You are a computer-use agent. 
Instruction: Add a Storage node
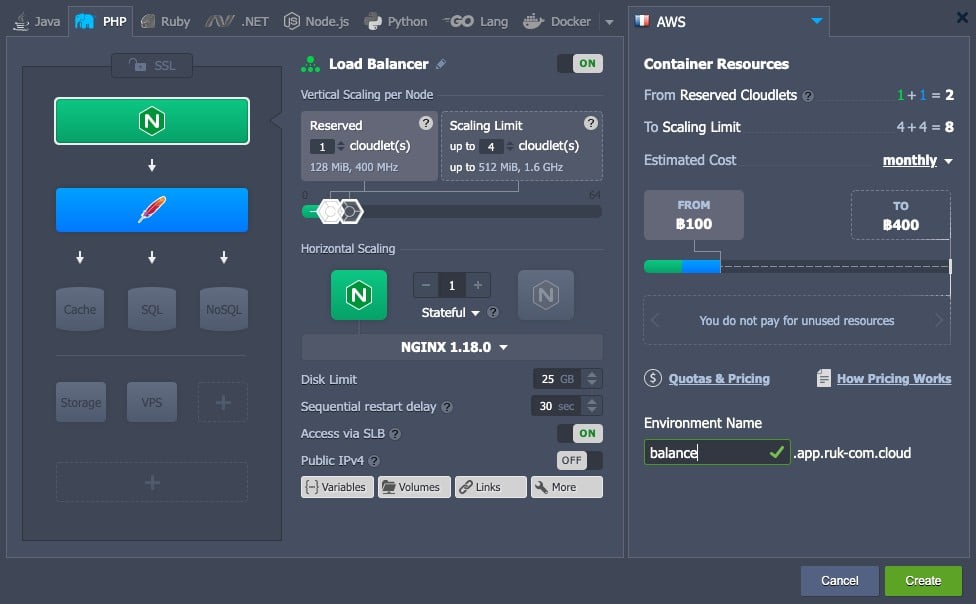point(81,402)
